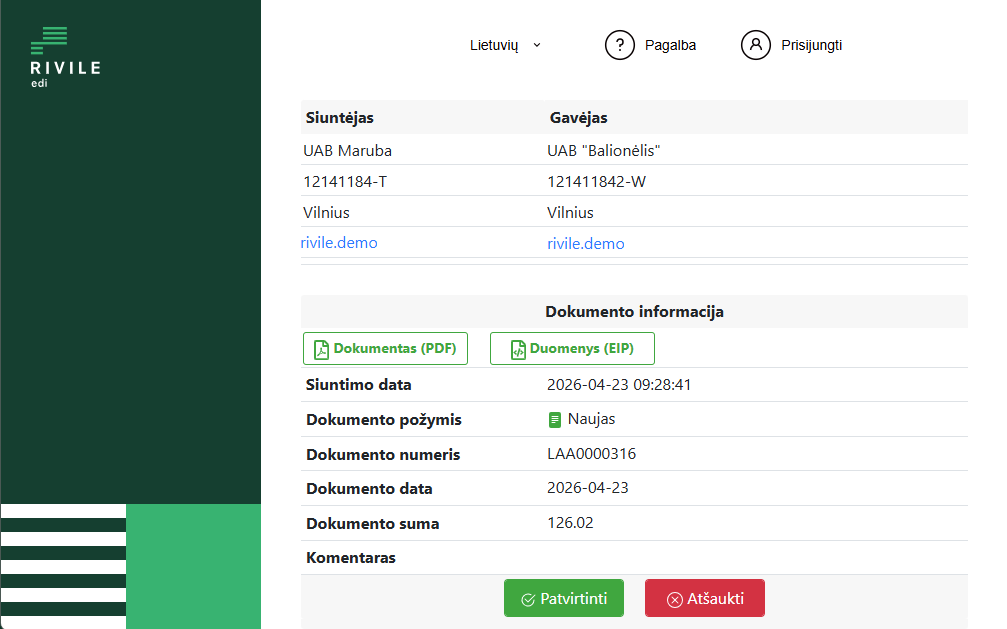Confirm the document with Patvirtinti

(x=564, y=598)
